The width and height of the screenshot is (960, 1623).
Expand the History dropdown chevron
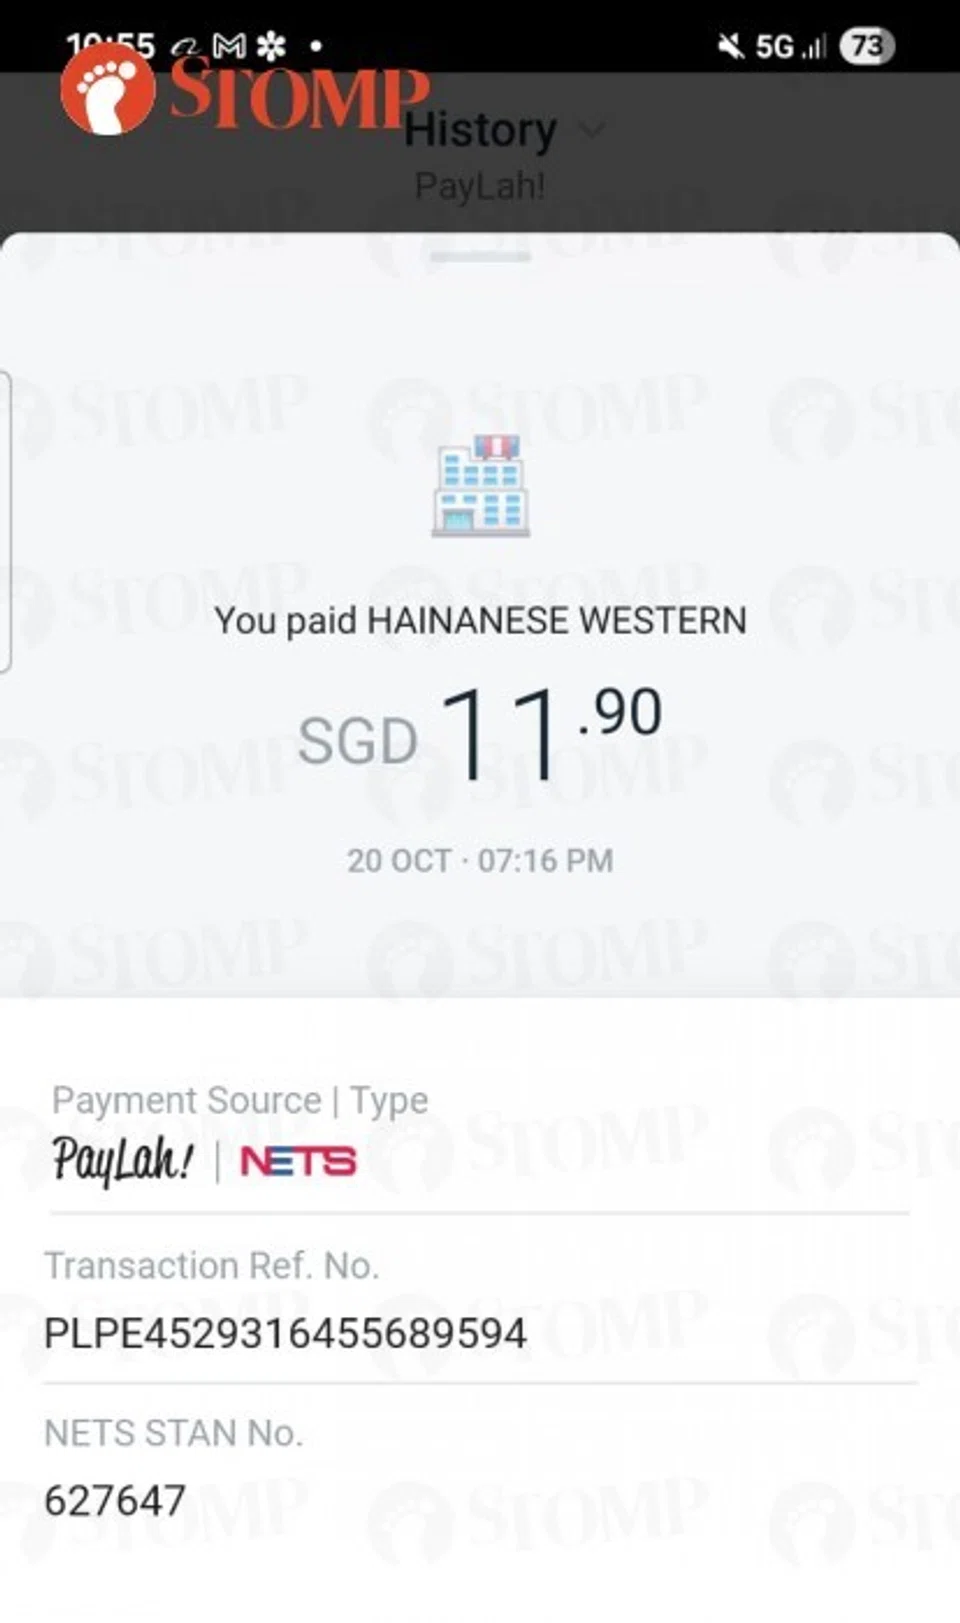pyautogui.click(x=592, y=130)
